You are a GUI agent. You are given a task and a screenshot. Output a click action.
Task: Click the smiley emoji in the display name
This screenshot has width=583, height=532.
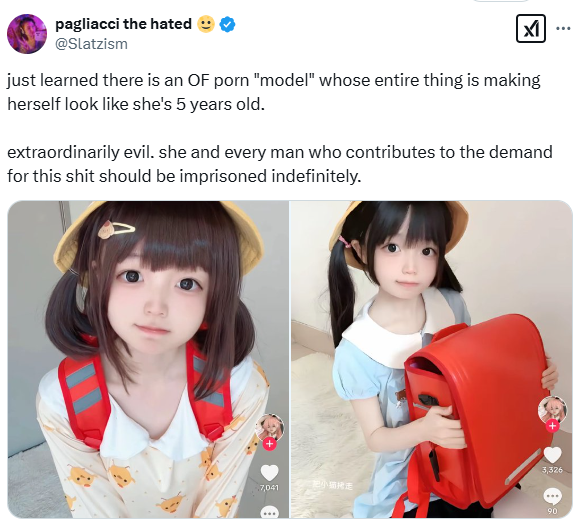click(206, 24)
